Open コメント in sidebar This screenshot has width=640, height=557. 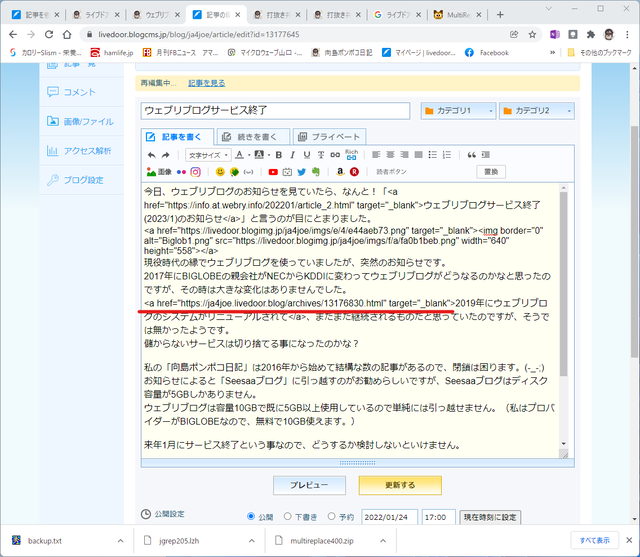tap(82, 92)
